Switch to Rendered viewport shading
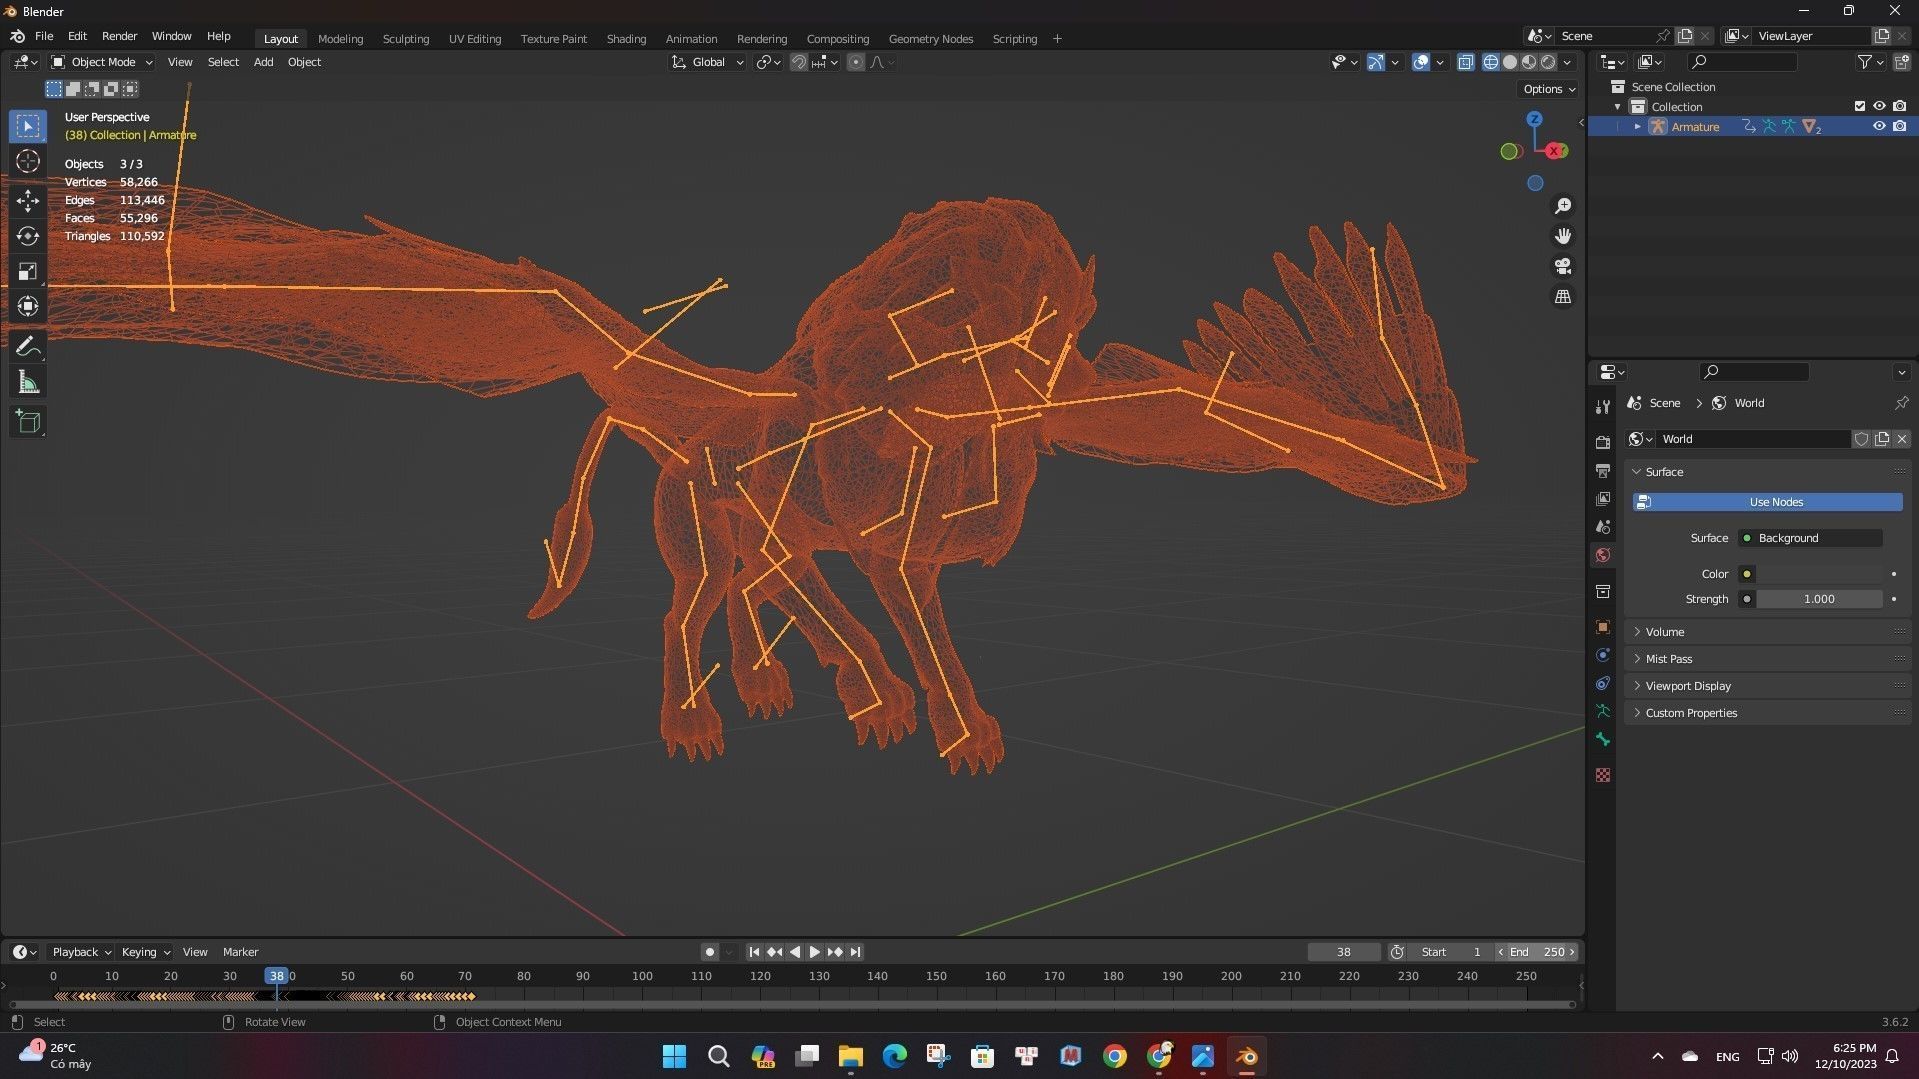This screenshot has height=1079, width=1919. point(1548,62)
